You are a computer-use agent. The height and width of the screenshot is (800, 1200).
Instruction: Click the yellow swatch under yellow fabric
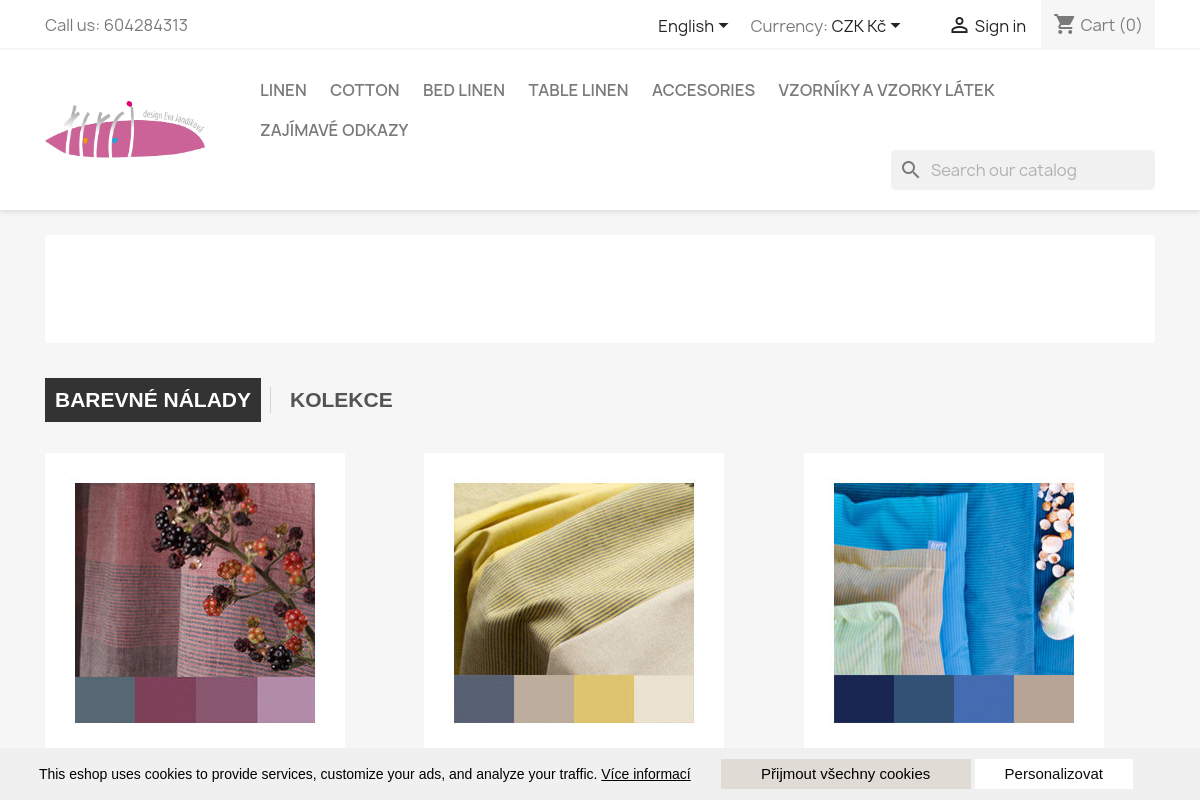604,699
